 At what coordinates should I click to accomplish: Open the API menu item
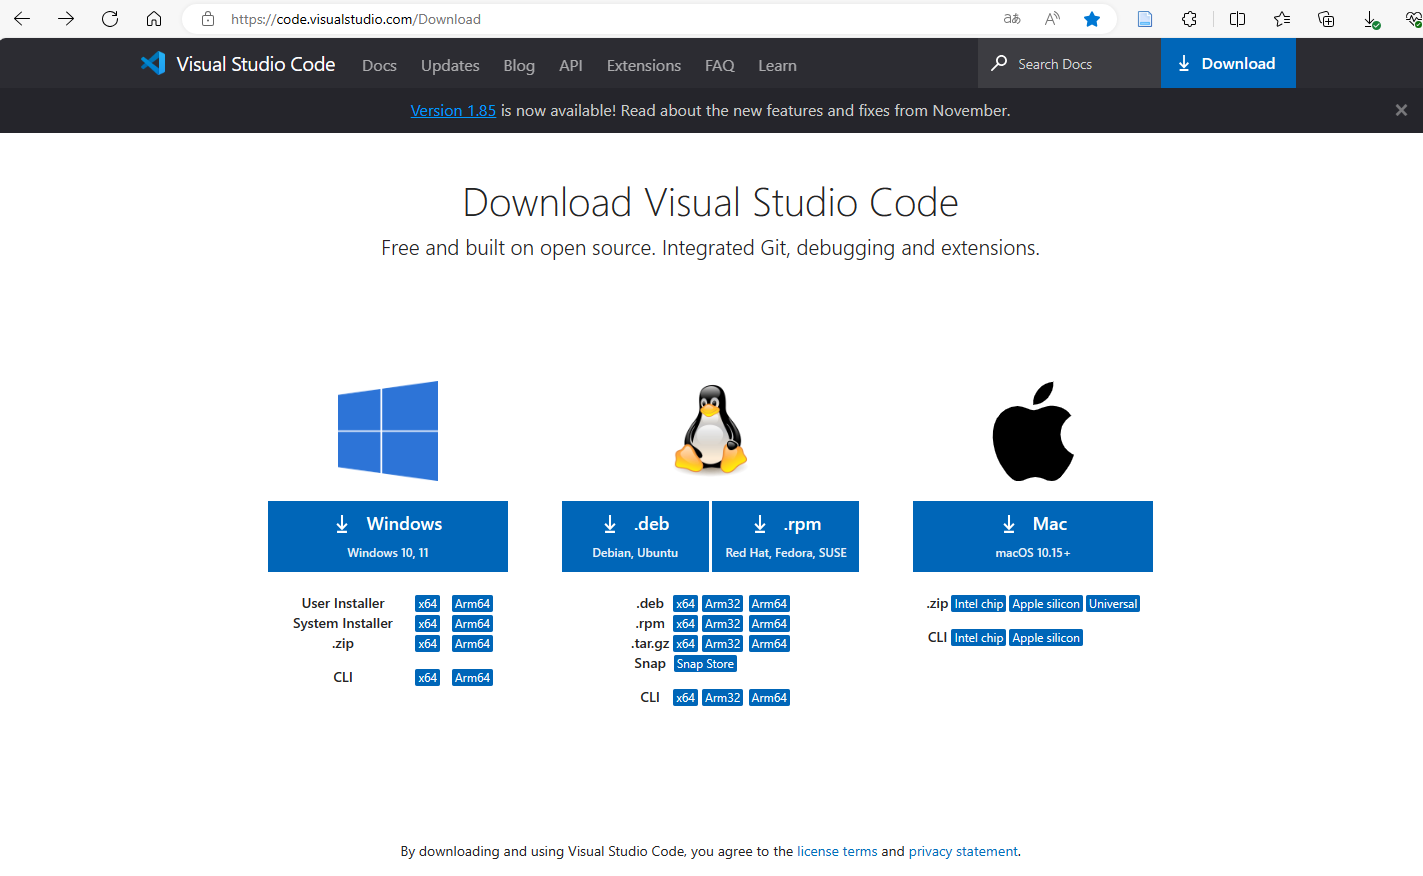coord(571,65)
